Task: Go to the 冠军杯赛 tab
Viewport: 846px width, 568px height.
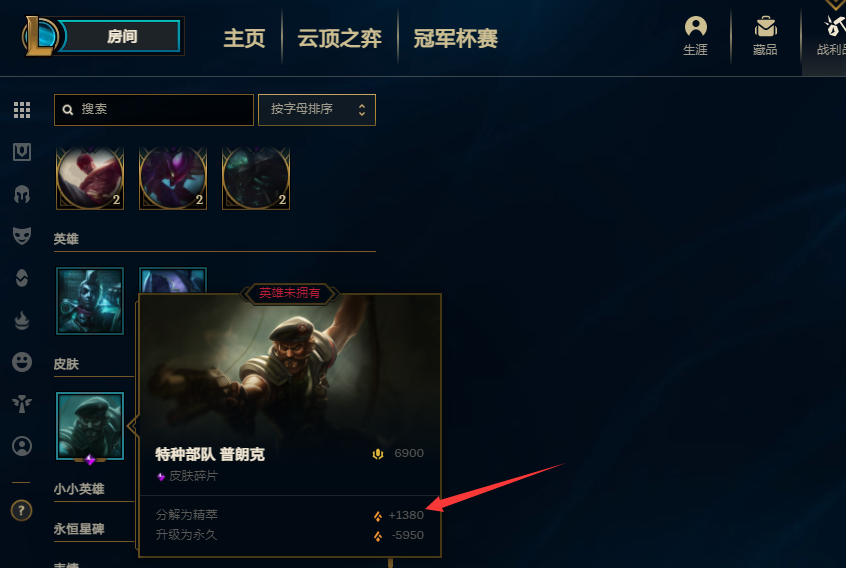Action: (455, 38)
